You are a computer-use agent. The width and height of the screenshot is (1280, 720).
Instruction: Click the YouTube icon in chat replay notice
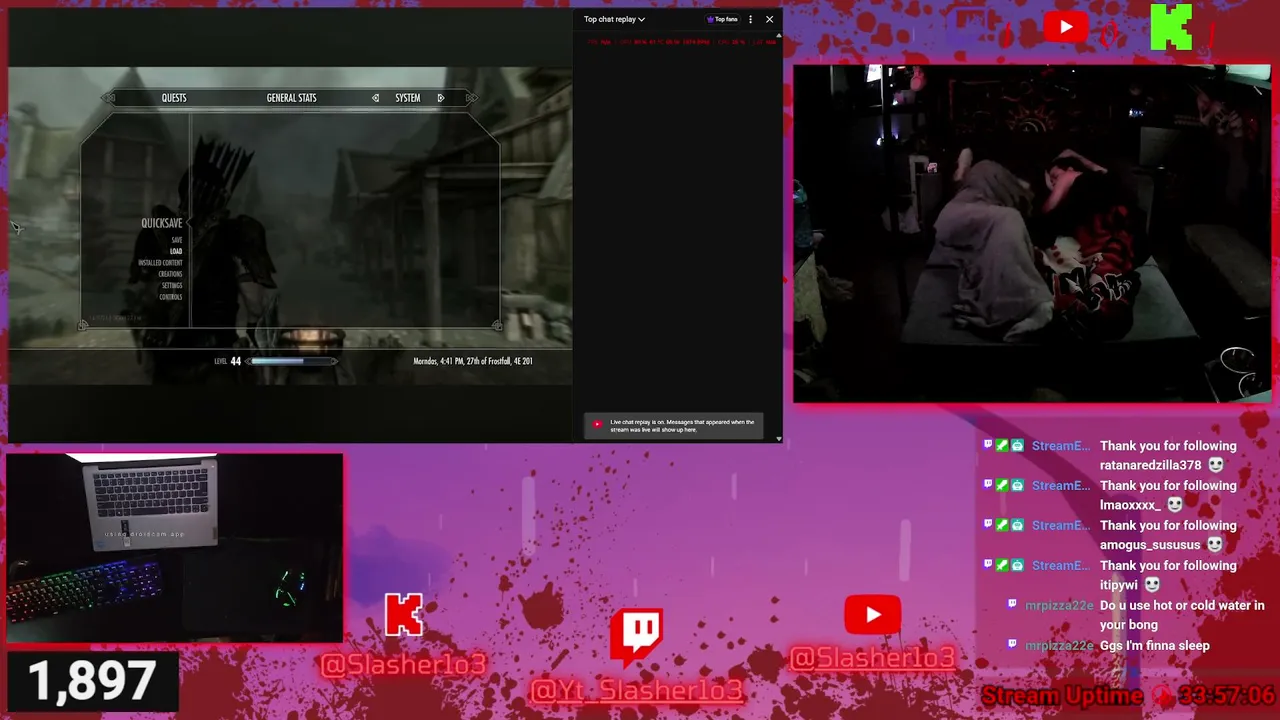click(597, 424)
